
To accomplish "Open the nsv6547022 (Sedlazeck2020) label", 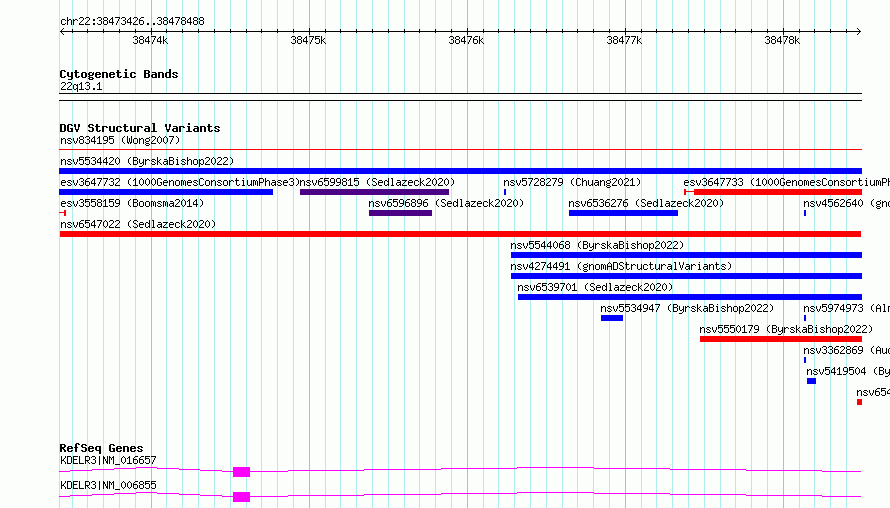I will click(138, 224).
